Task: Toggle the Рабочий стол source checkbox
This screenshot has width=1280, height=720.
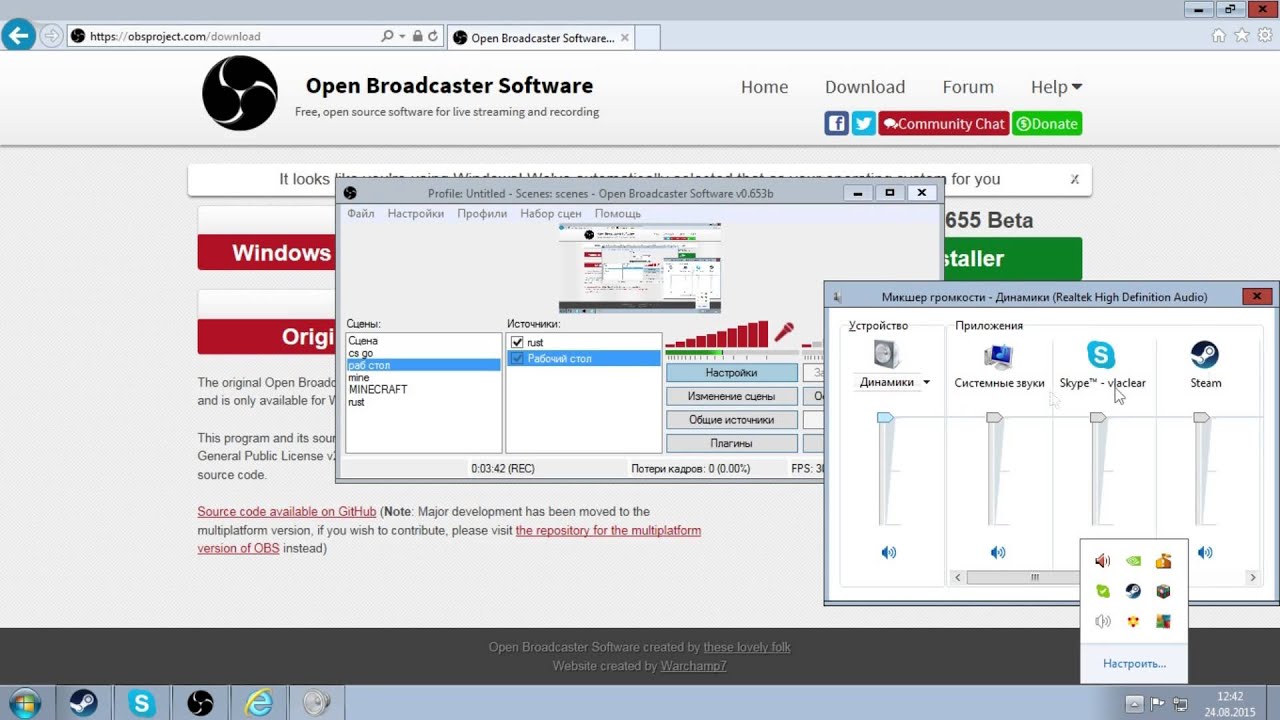Action: 517,358
